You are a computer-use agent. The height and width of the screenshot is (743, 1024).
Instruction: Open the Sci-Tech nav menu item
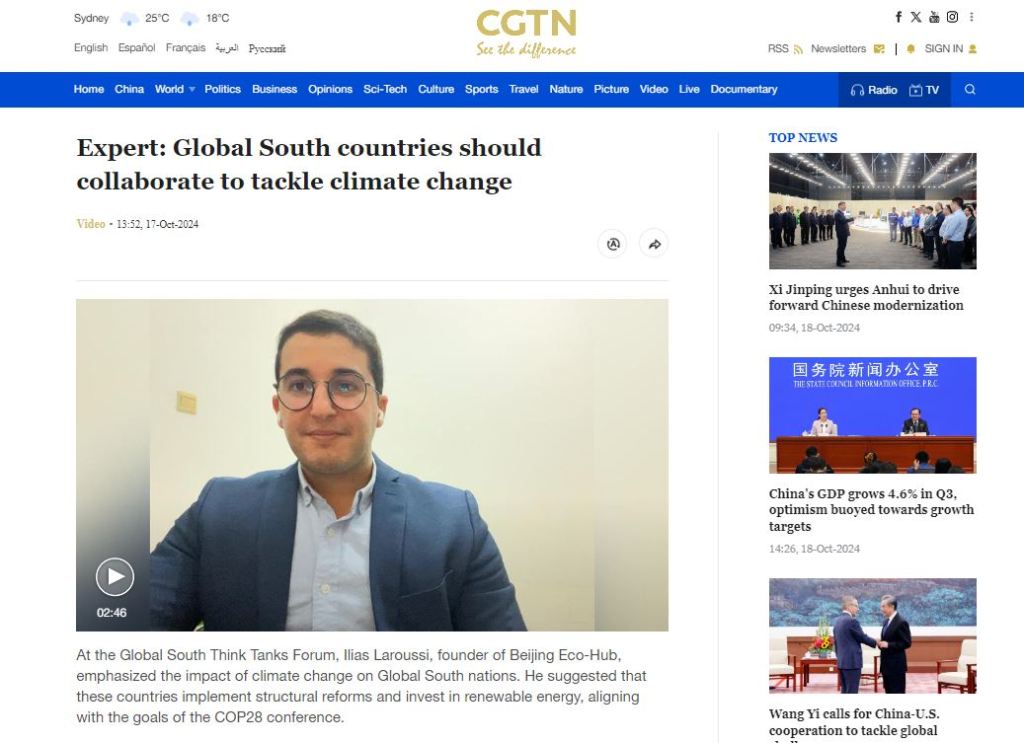coord(385,89)
